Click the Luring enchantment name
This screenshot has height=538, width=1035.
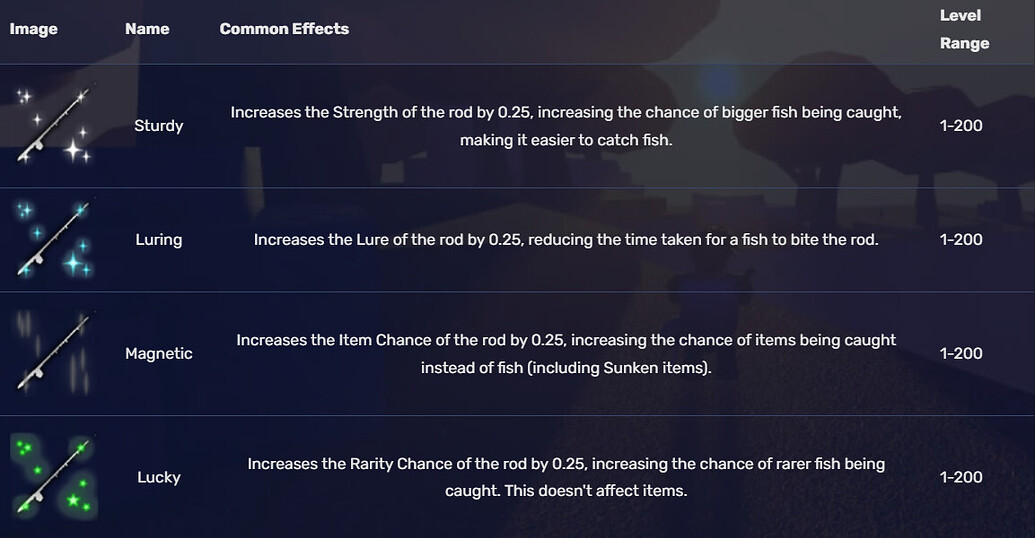coord(159,240)
